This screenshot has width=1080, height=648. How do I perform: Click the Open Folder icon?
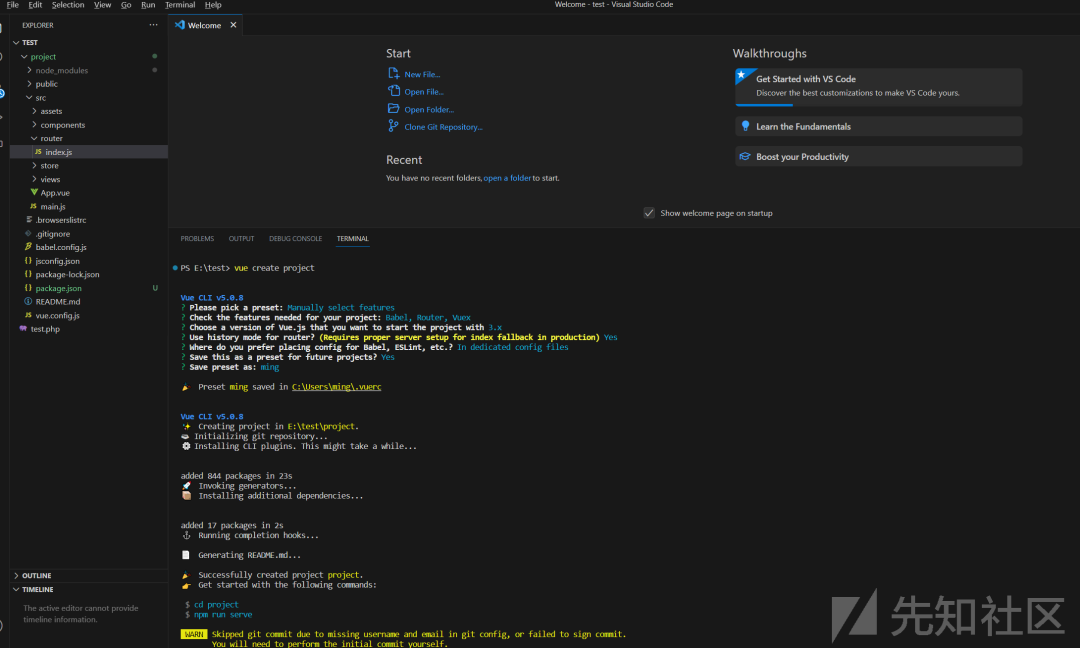pyautogui.click(x=393, y=108)
